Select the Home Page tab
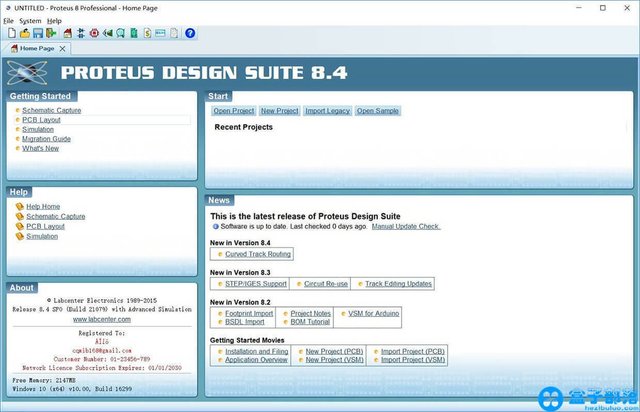 coord(37,49)
